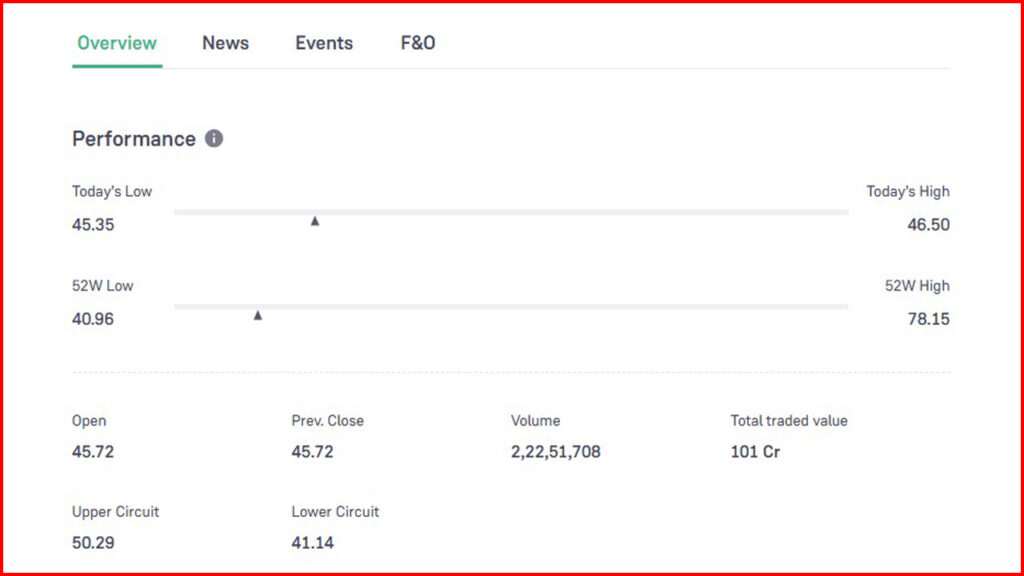Click the Lower Circuit label
The image size is (1024, 576).
[x=335, y=512]
